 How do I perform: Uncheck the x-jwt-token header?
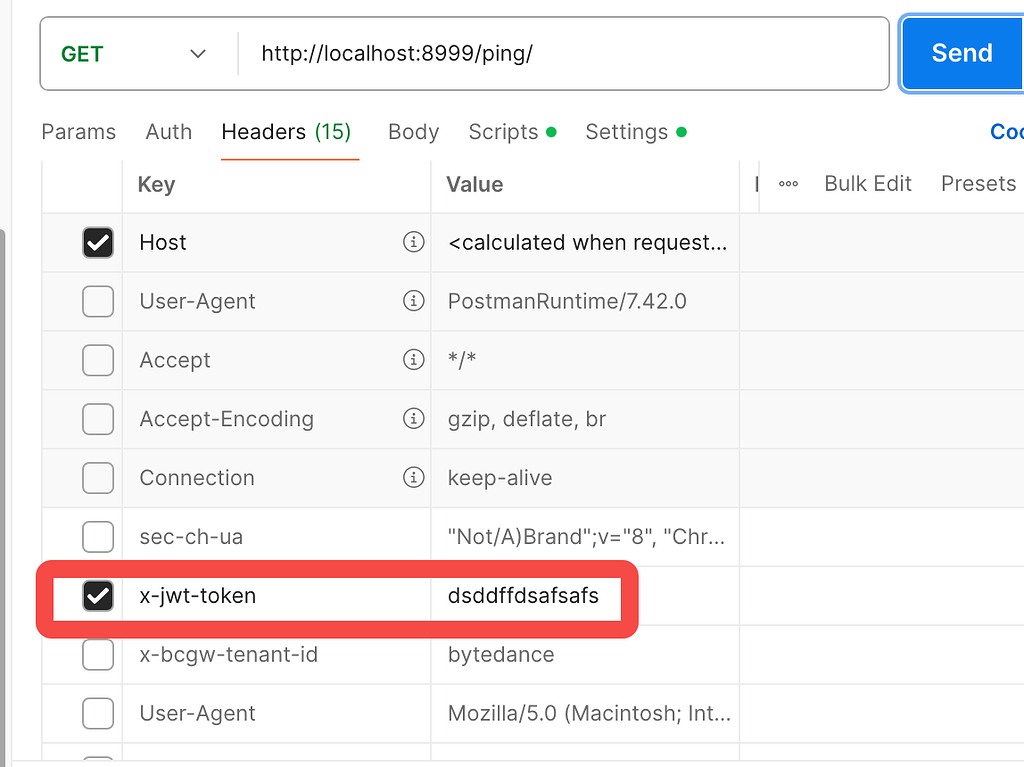tap(97, 596)
